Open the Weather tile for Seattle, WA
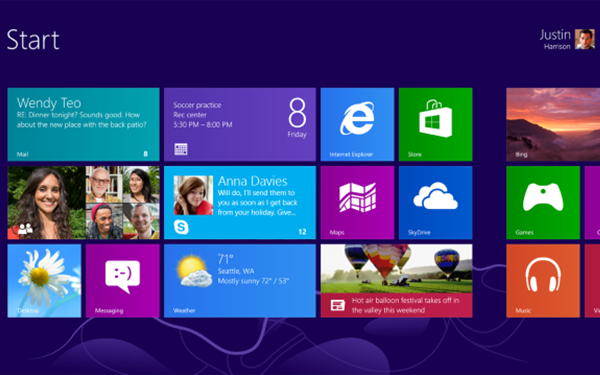The width and height of the screenshot is (600, 375). click(x=240, y=281)
